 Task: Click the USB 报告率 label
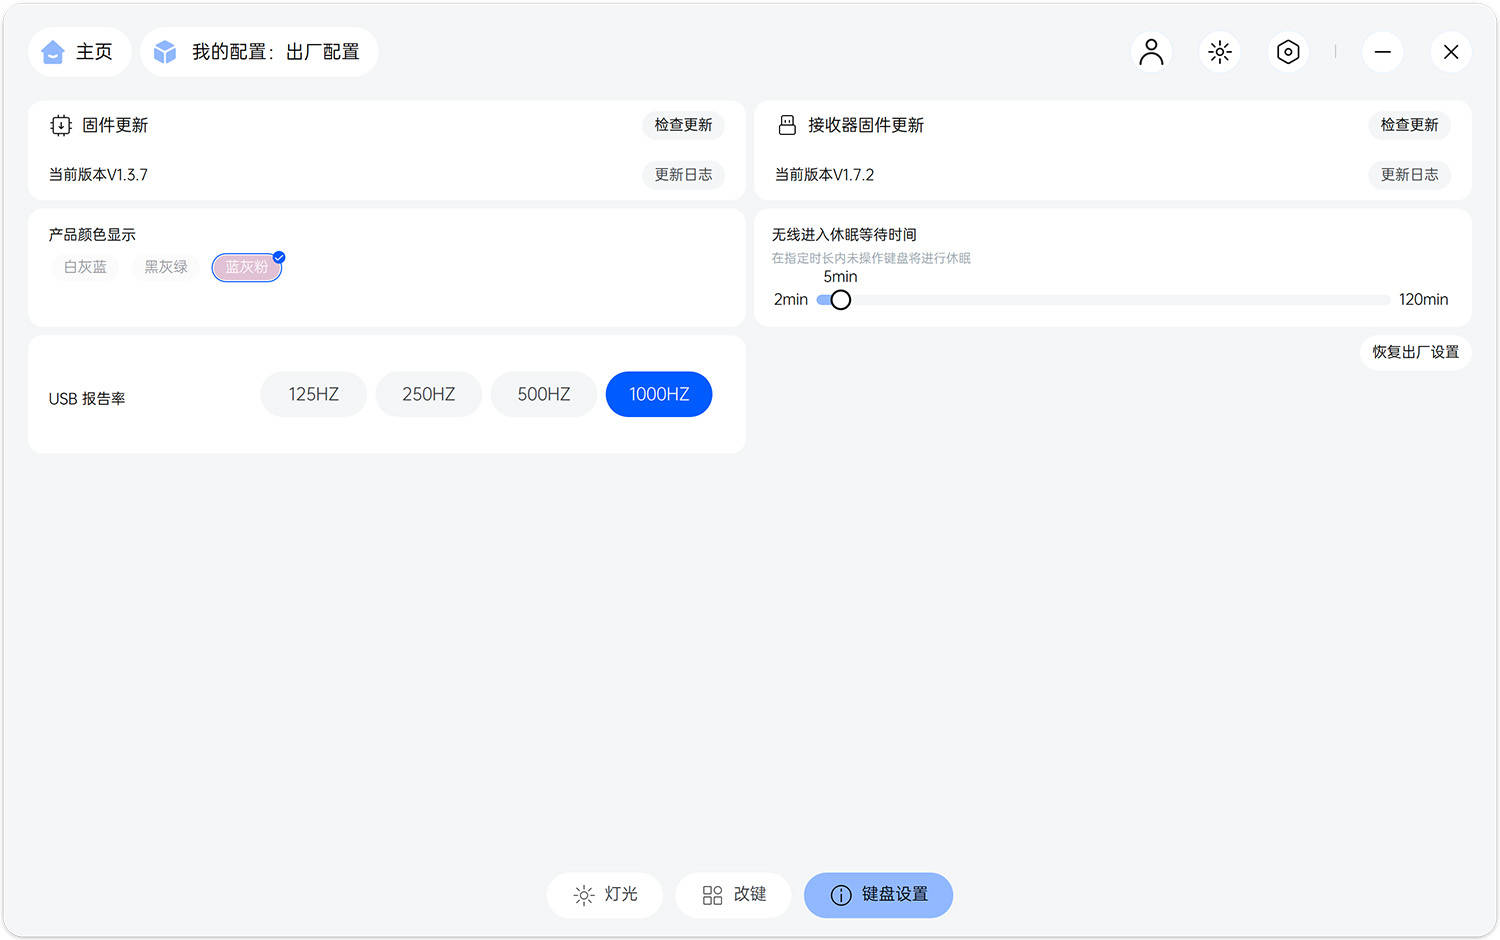click(x=87, y=398)
